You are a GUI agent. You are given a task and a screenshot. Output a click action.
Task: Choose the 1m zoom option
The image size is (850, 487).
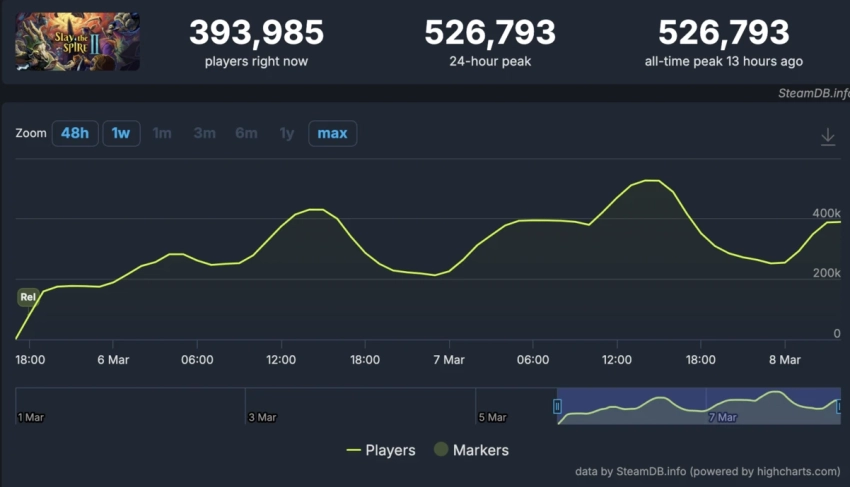(x=162, y=133)
